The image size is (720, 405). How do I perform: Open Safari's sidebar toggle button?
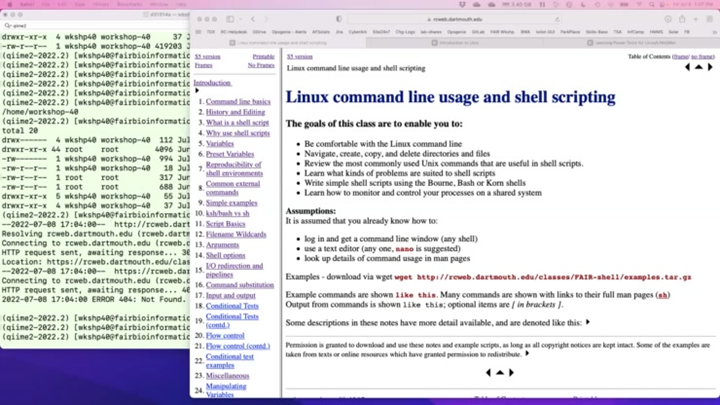230,19
